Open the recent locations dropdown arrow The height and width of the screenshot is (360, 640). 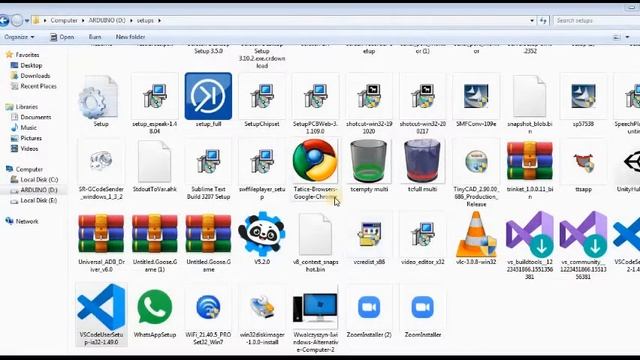click(x=27, y=20)
